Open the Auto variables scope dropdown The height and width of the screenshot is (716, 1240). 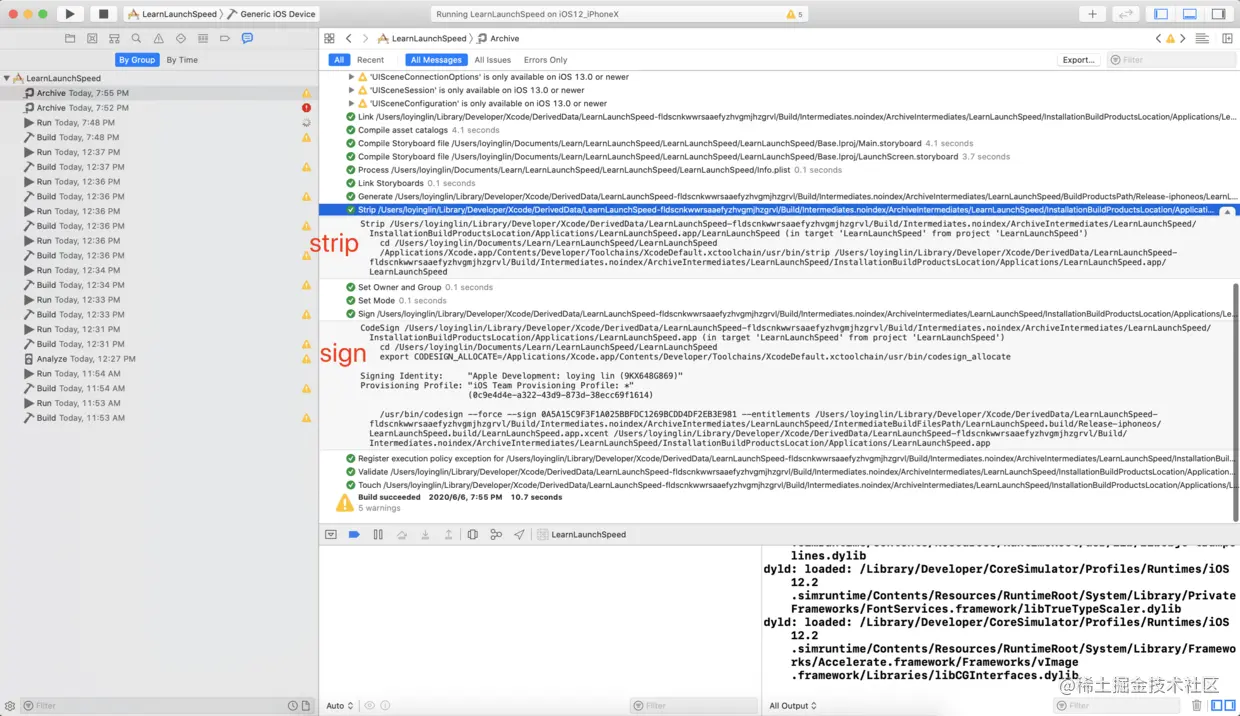(340, 706)
